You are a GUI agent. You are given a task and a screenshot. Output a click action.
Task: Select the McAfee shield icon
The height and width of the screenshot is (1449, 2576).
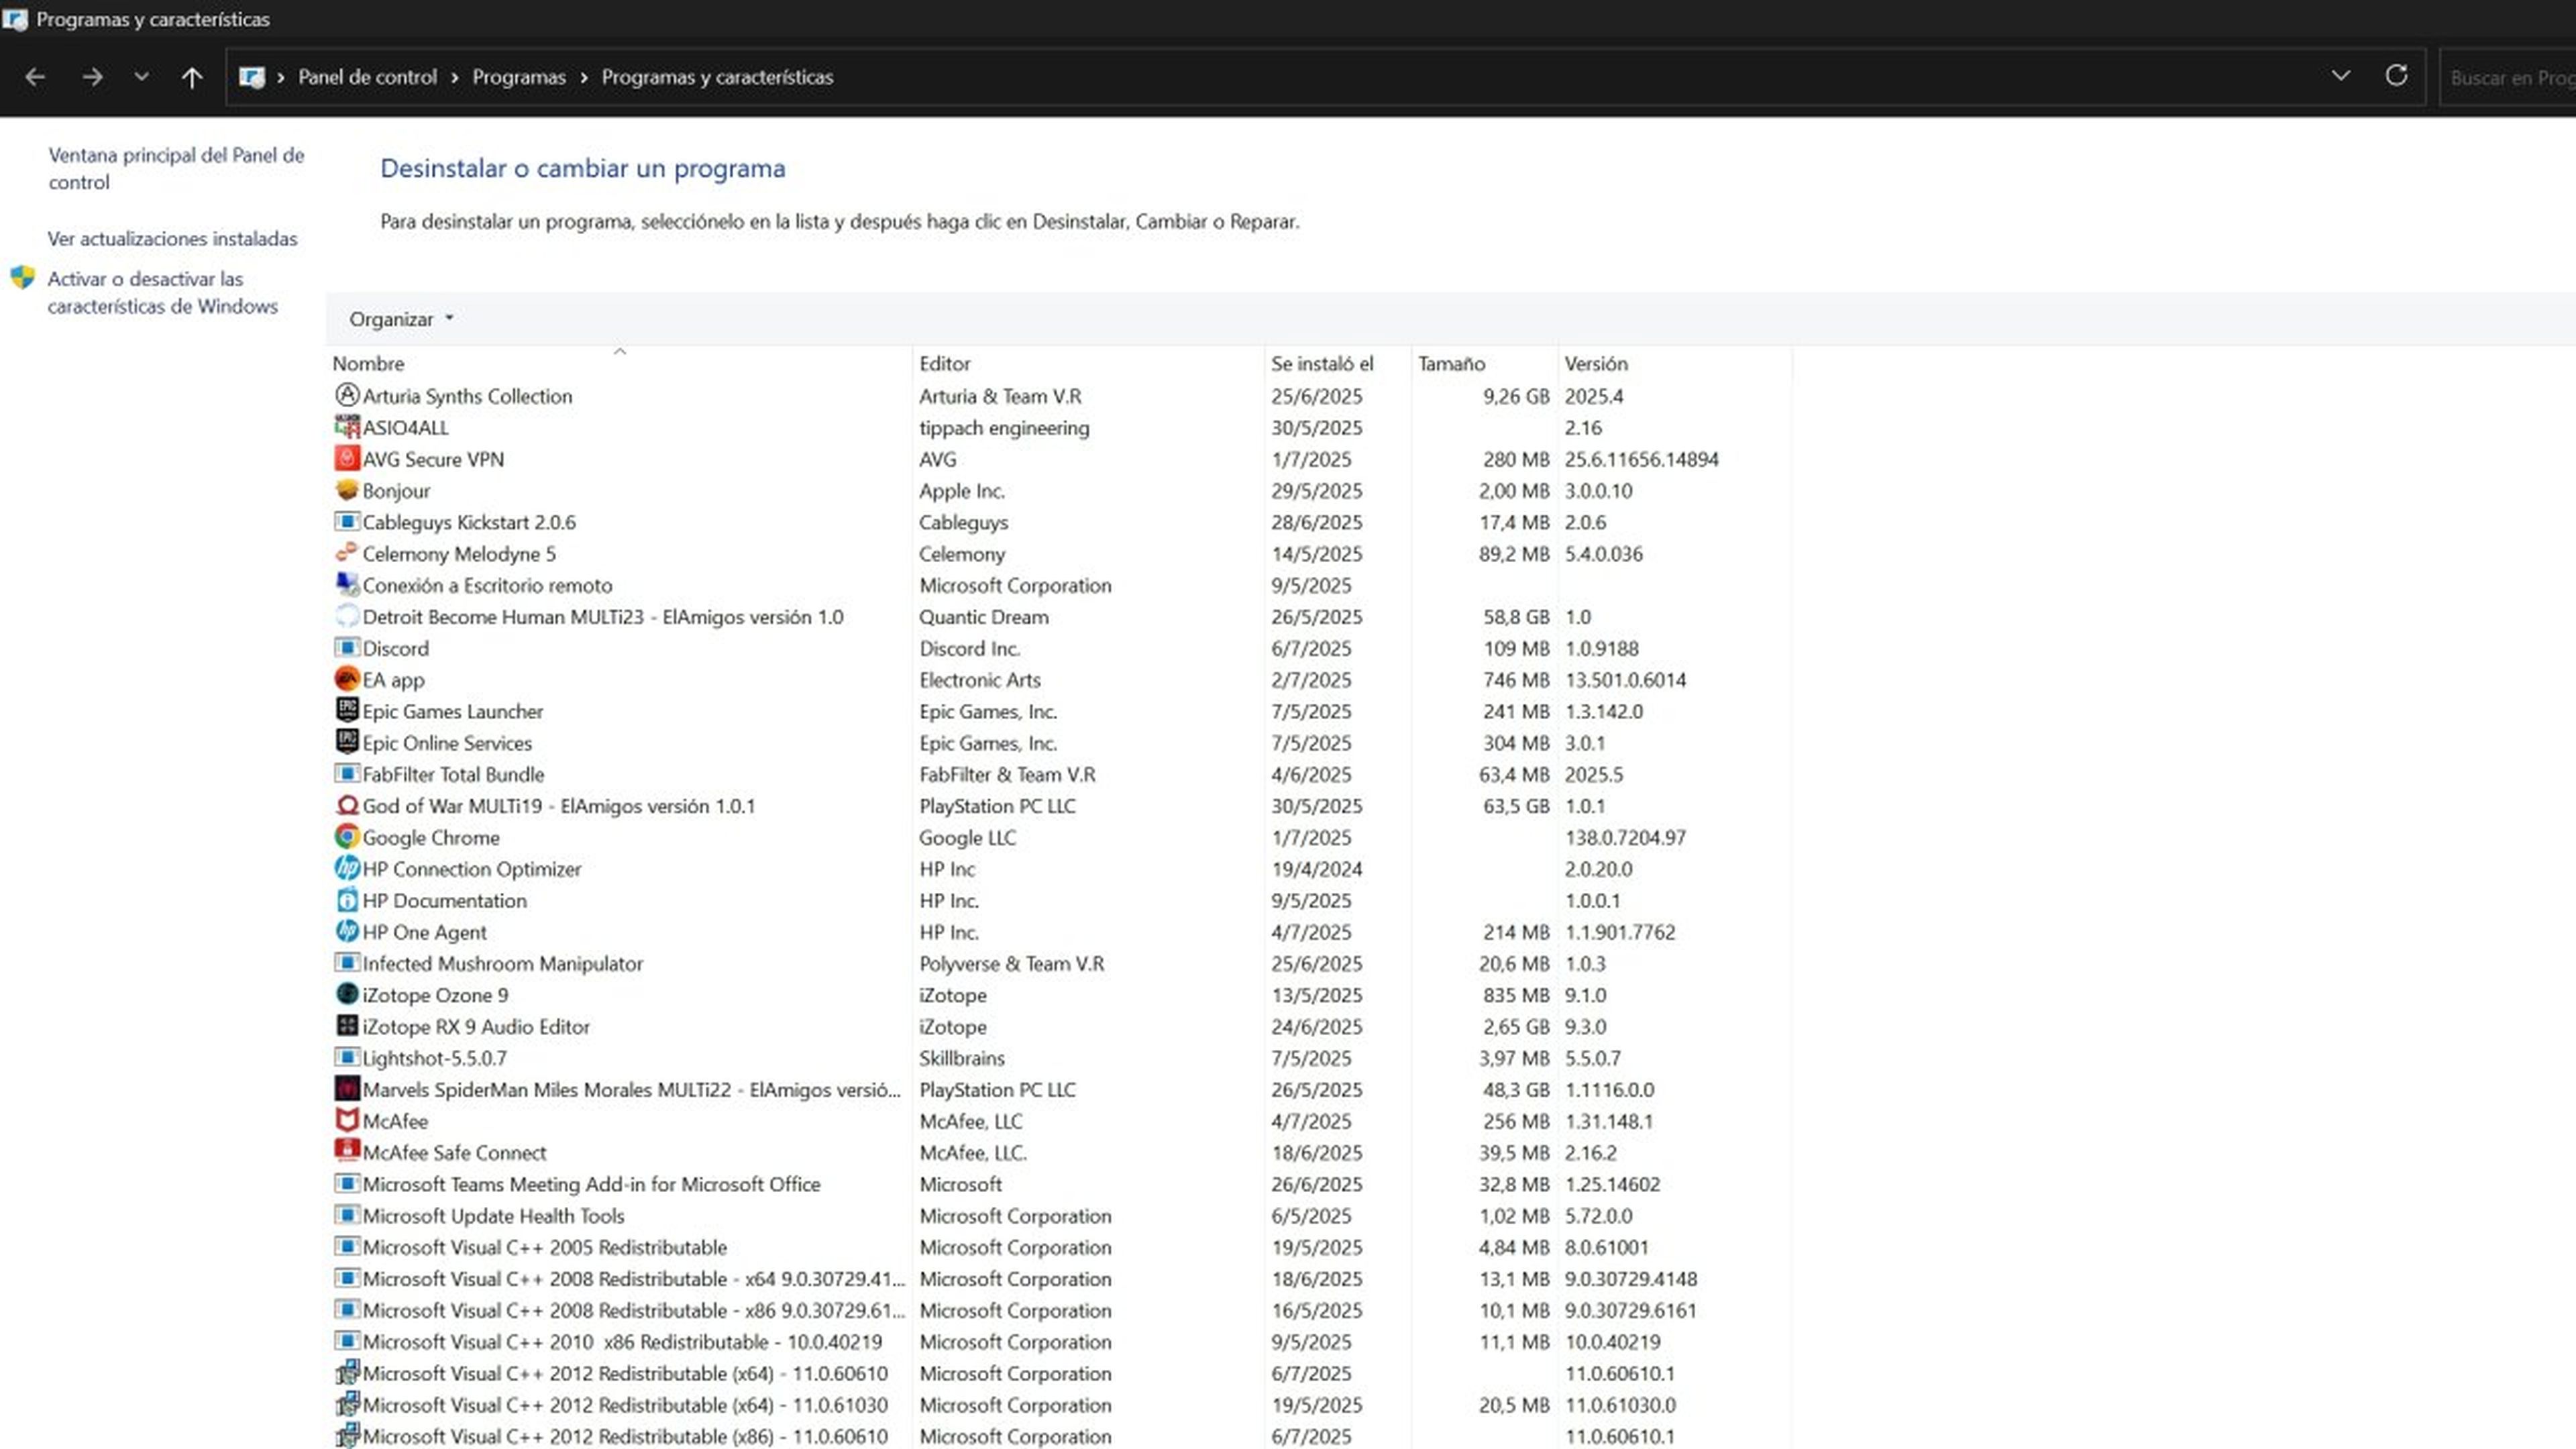[346, 1120]
